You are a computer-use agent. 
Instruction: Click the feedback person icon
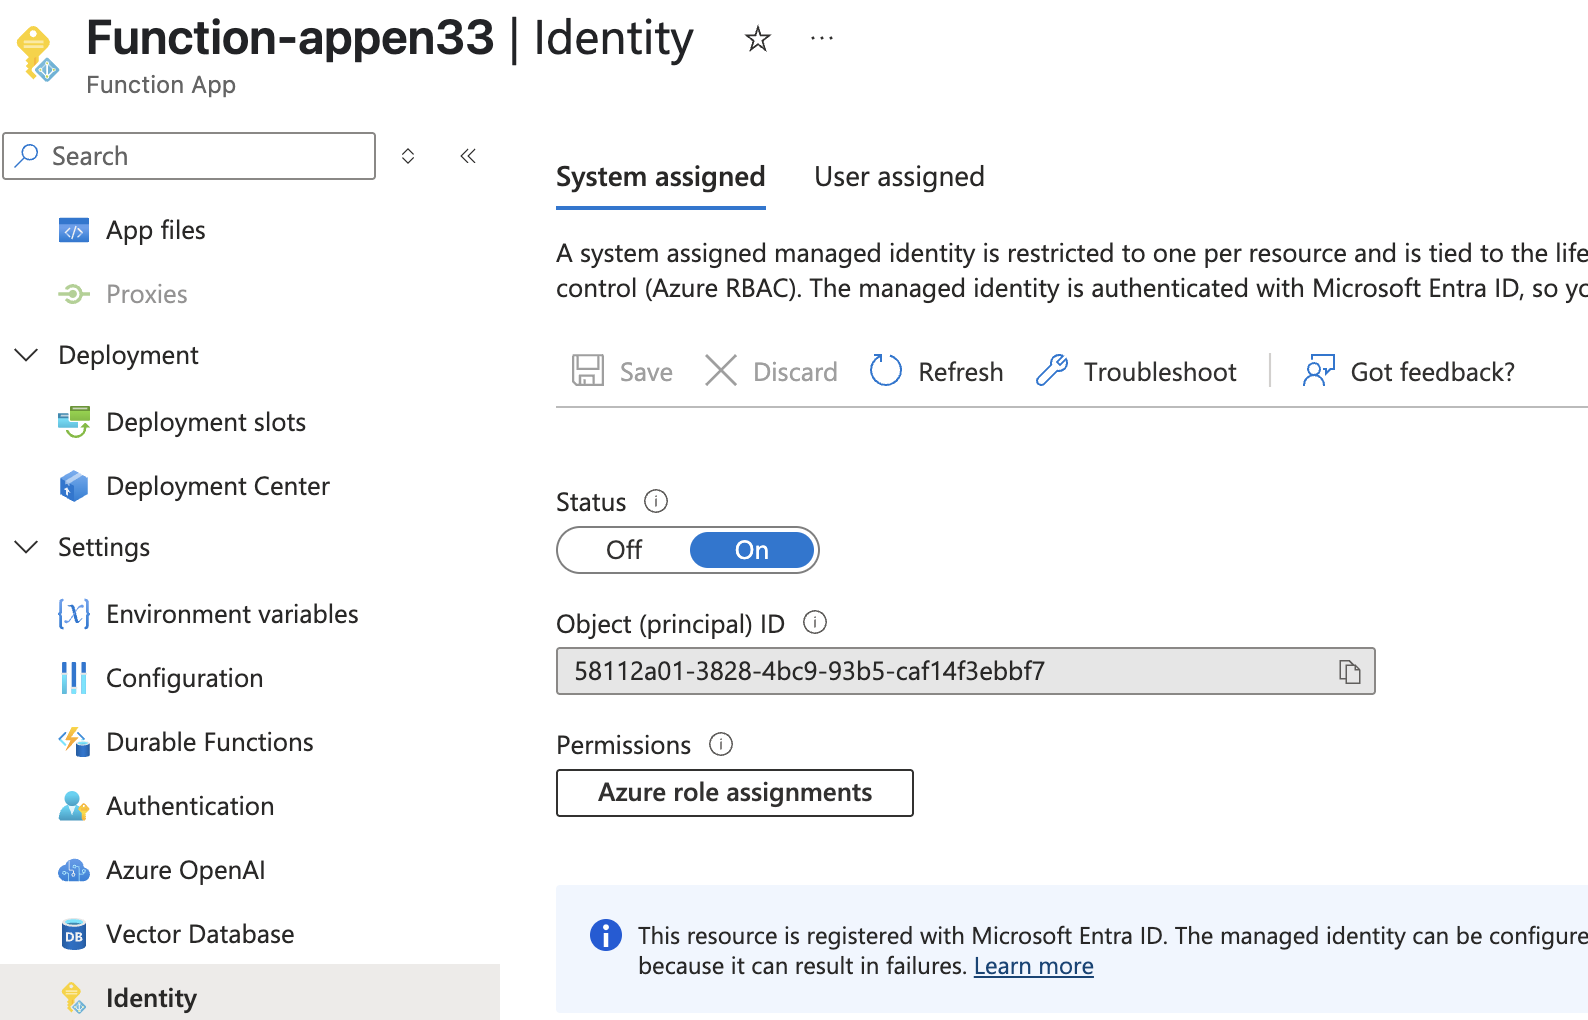click(x=1319, y=371)
